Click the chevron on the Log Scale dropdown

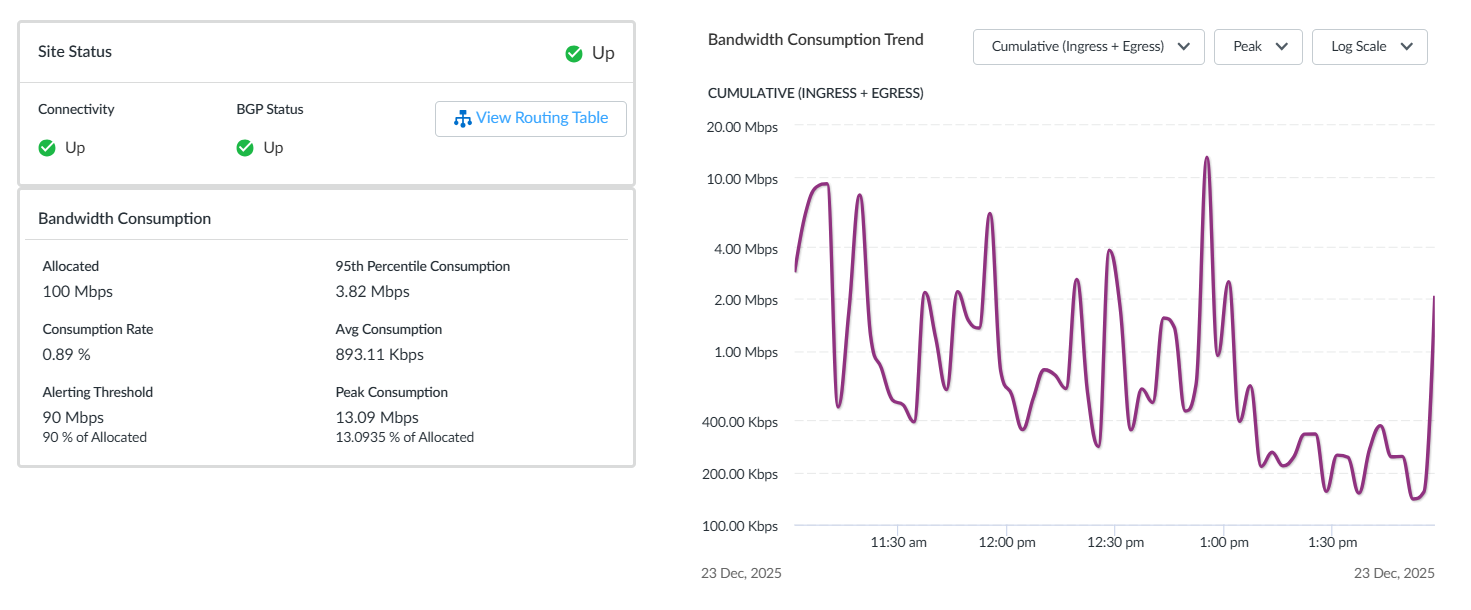point(1407,47)
